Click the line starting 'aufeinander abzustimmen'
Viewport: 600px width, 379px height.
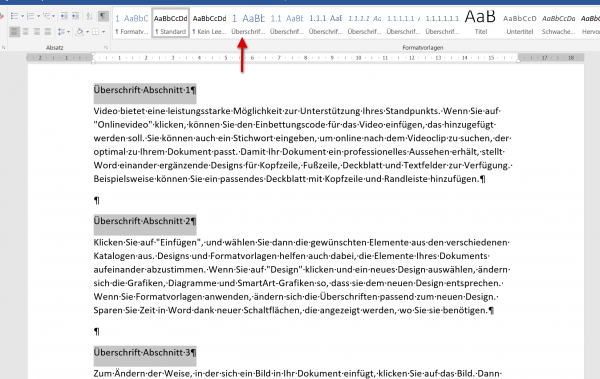pos(302,270)
